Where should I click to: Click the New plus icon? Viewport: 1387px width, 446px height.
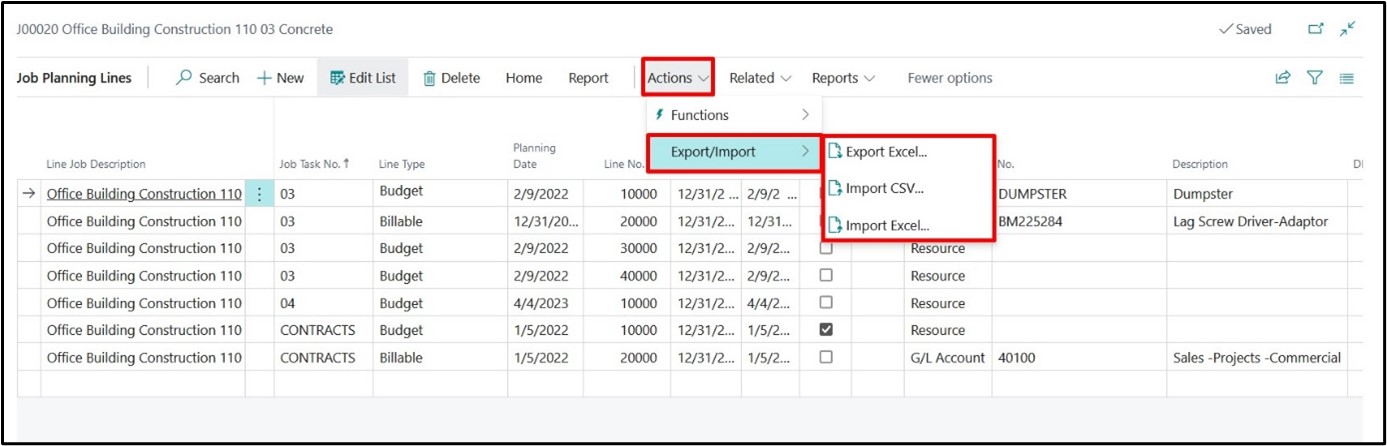265,78
